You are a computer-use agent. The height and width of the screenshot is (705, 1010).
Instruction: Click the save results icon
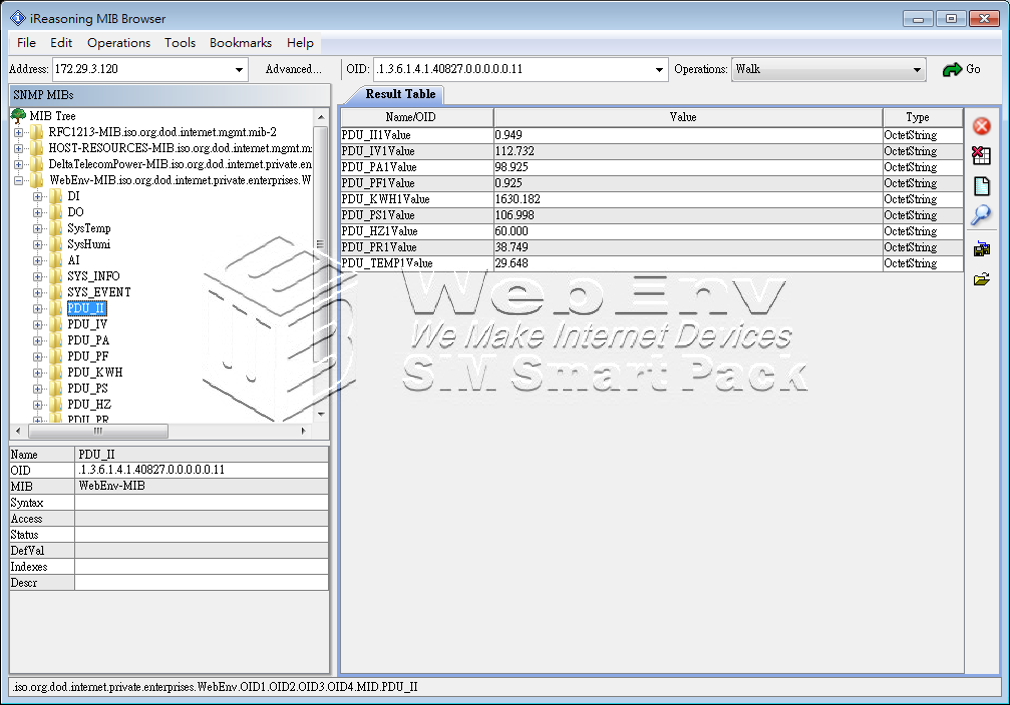pyautogui.click(x=982, y=249)
